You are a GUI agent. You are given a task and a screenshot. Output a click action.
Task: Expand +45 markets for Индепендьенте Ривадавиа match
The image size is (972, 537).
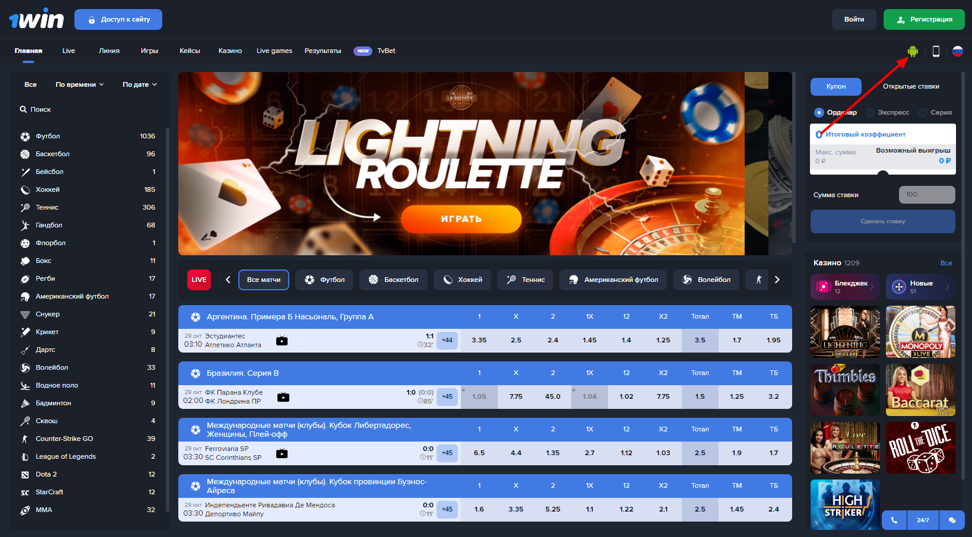pos(447,510)
